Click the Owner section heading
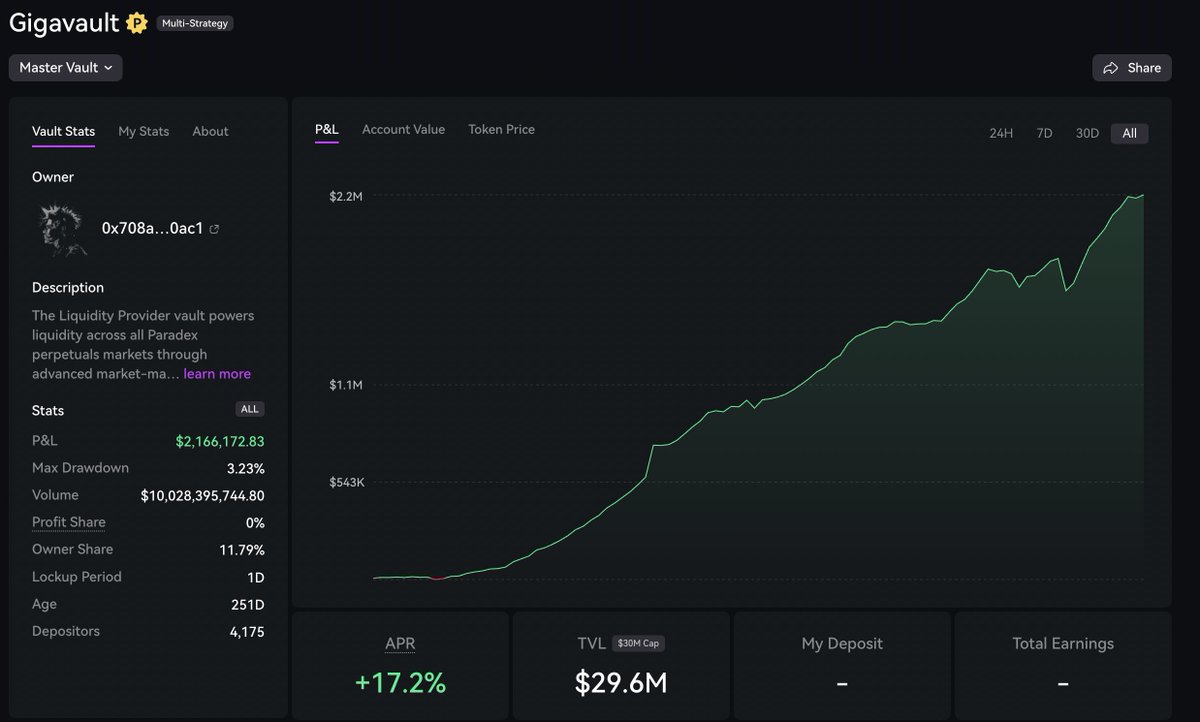Image resolution: width=1200 pixels, height=722 pixels. [x=53, y=177]
